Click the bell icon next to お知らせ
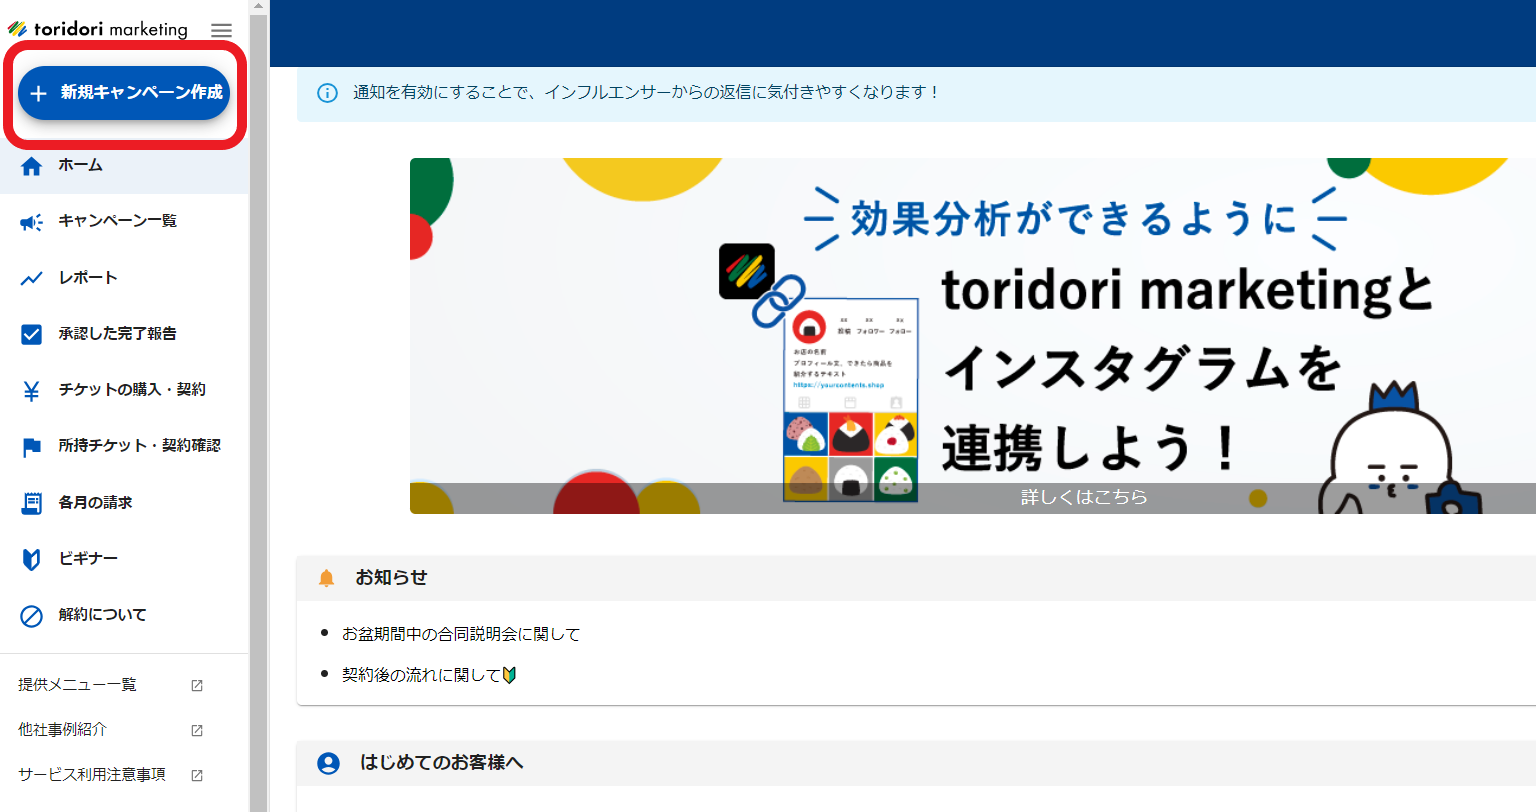 click(326, 578)
